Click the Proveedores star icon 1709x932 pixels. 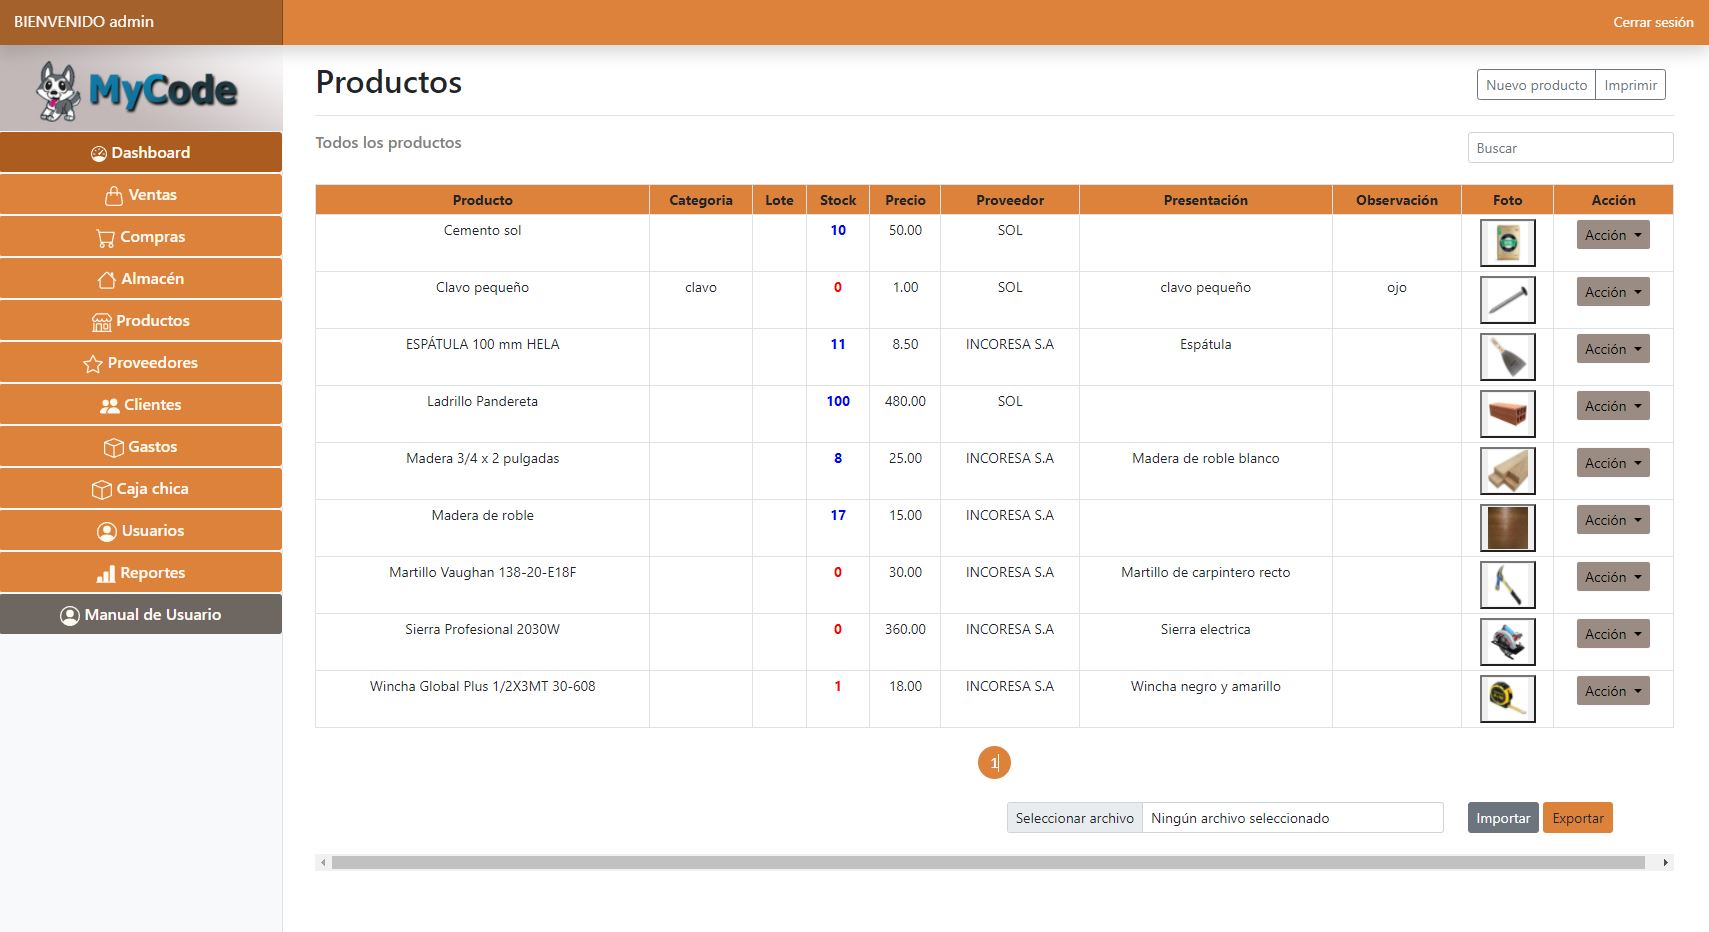(93, 364)
